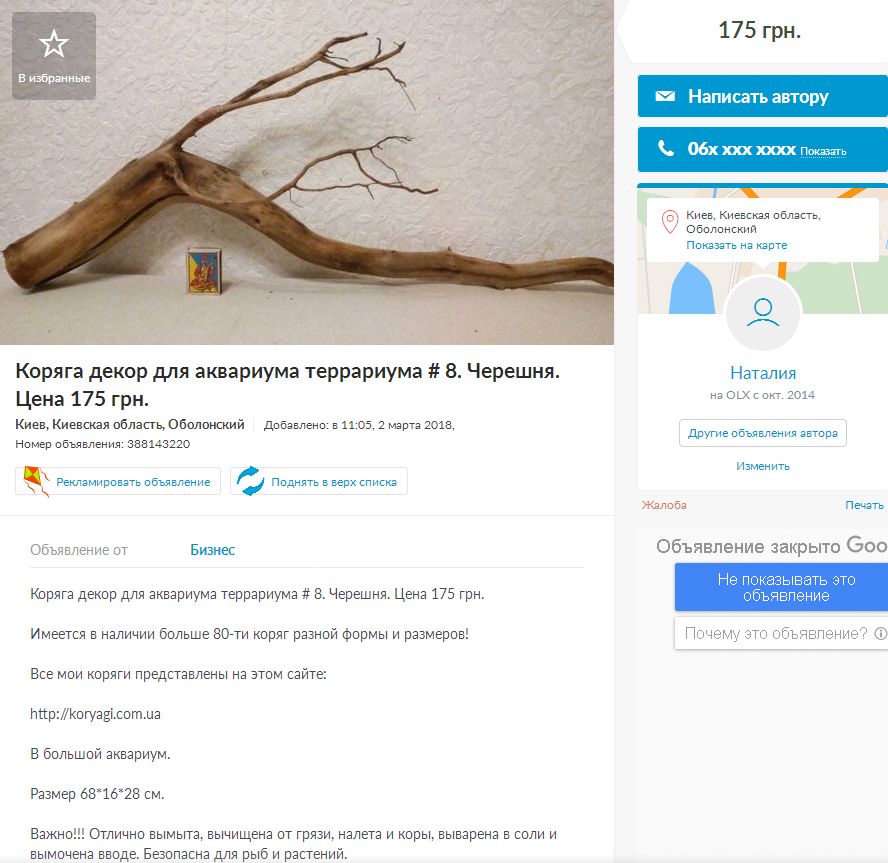Viewport: 888px width, 863px height.
Task: Click the phone handset icon
Action: tap(665, 148)
